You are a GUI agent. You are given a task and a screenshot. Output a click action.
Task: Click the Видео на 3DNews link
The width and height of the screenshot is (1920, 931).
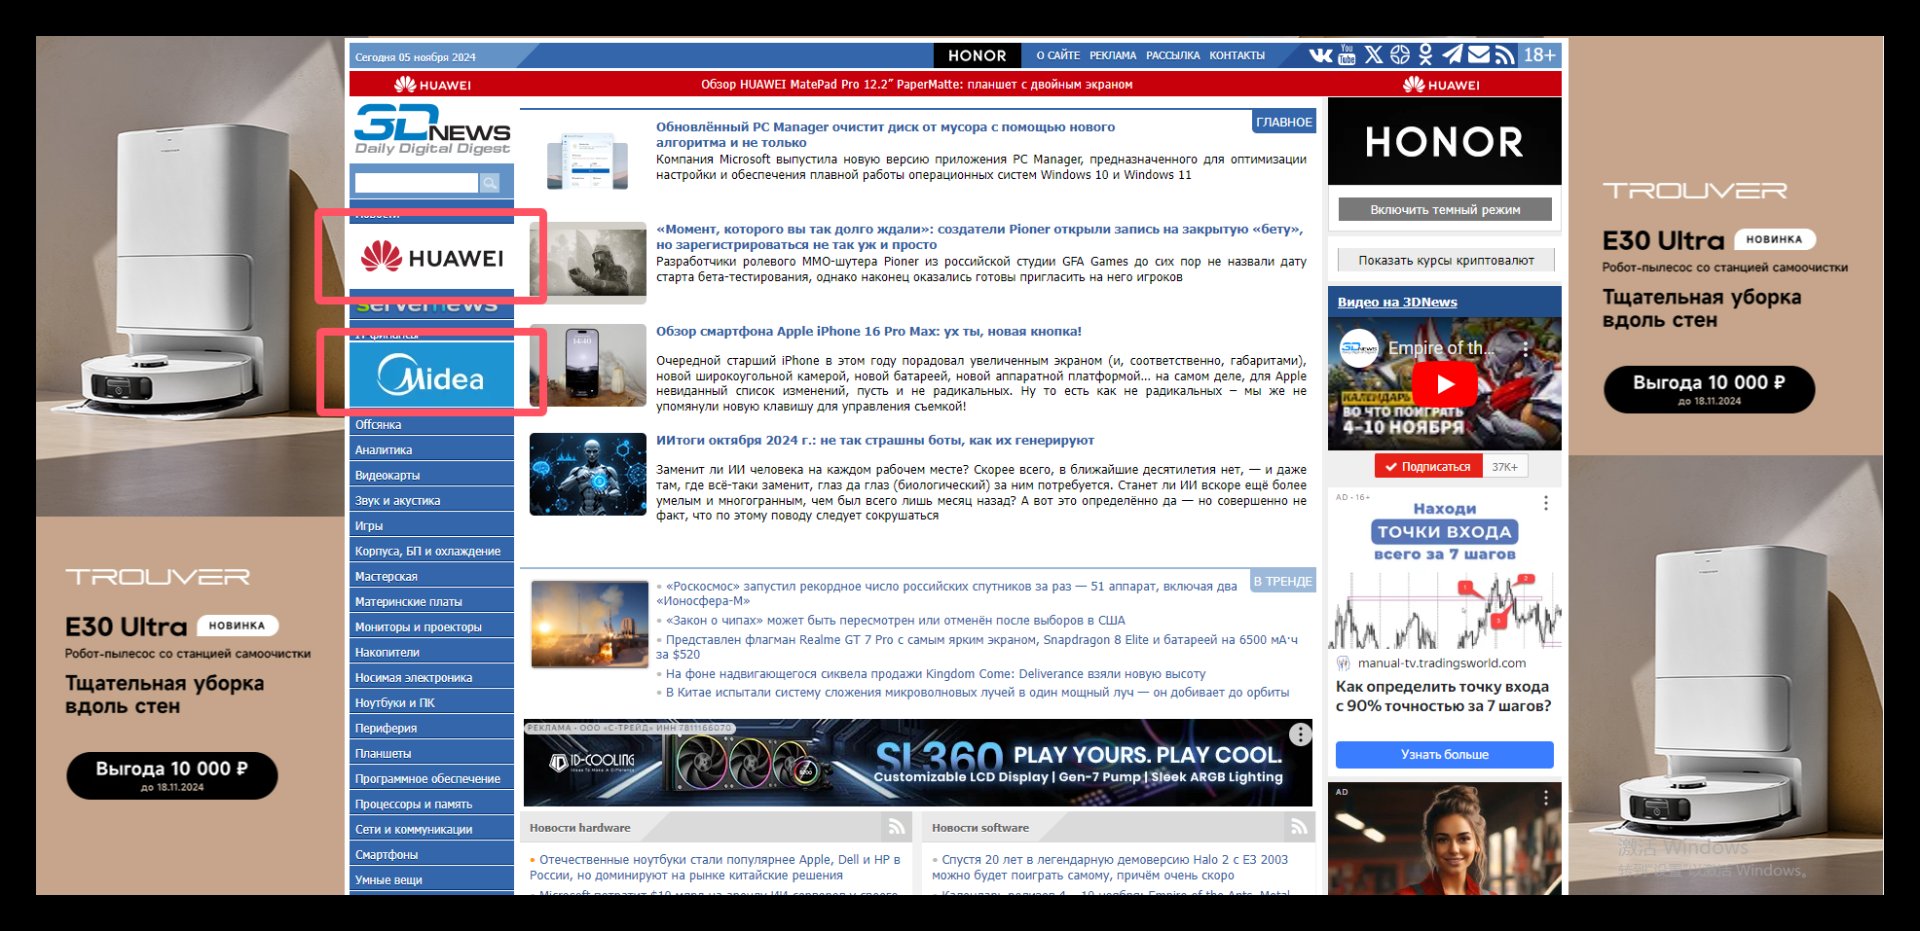(x=1397, y=302)
